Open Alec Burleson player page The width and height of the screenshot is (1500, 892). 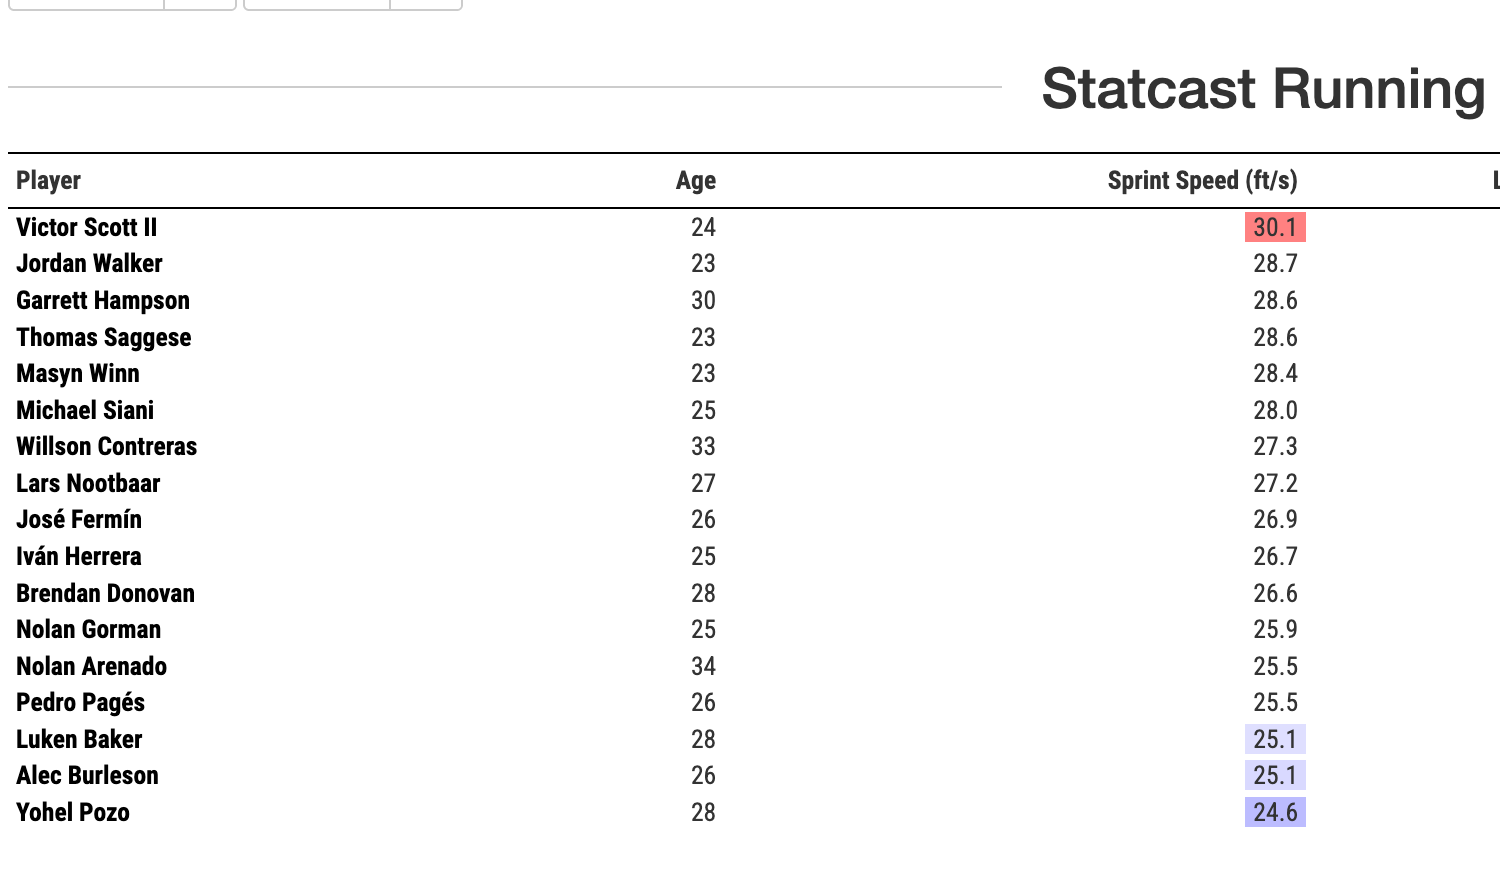point(87,775)
